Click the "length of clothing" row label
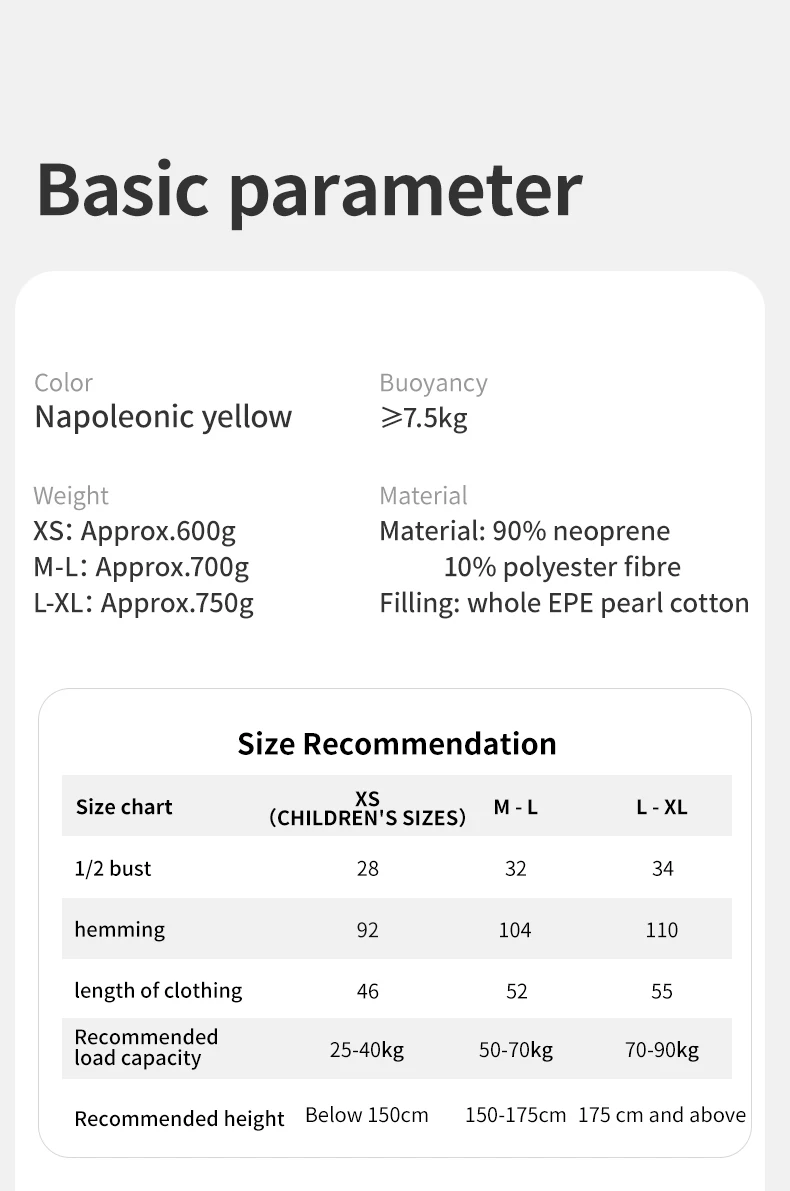Screen dimensions: 790x1191 158,990
